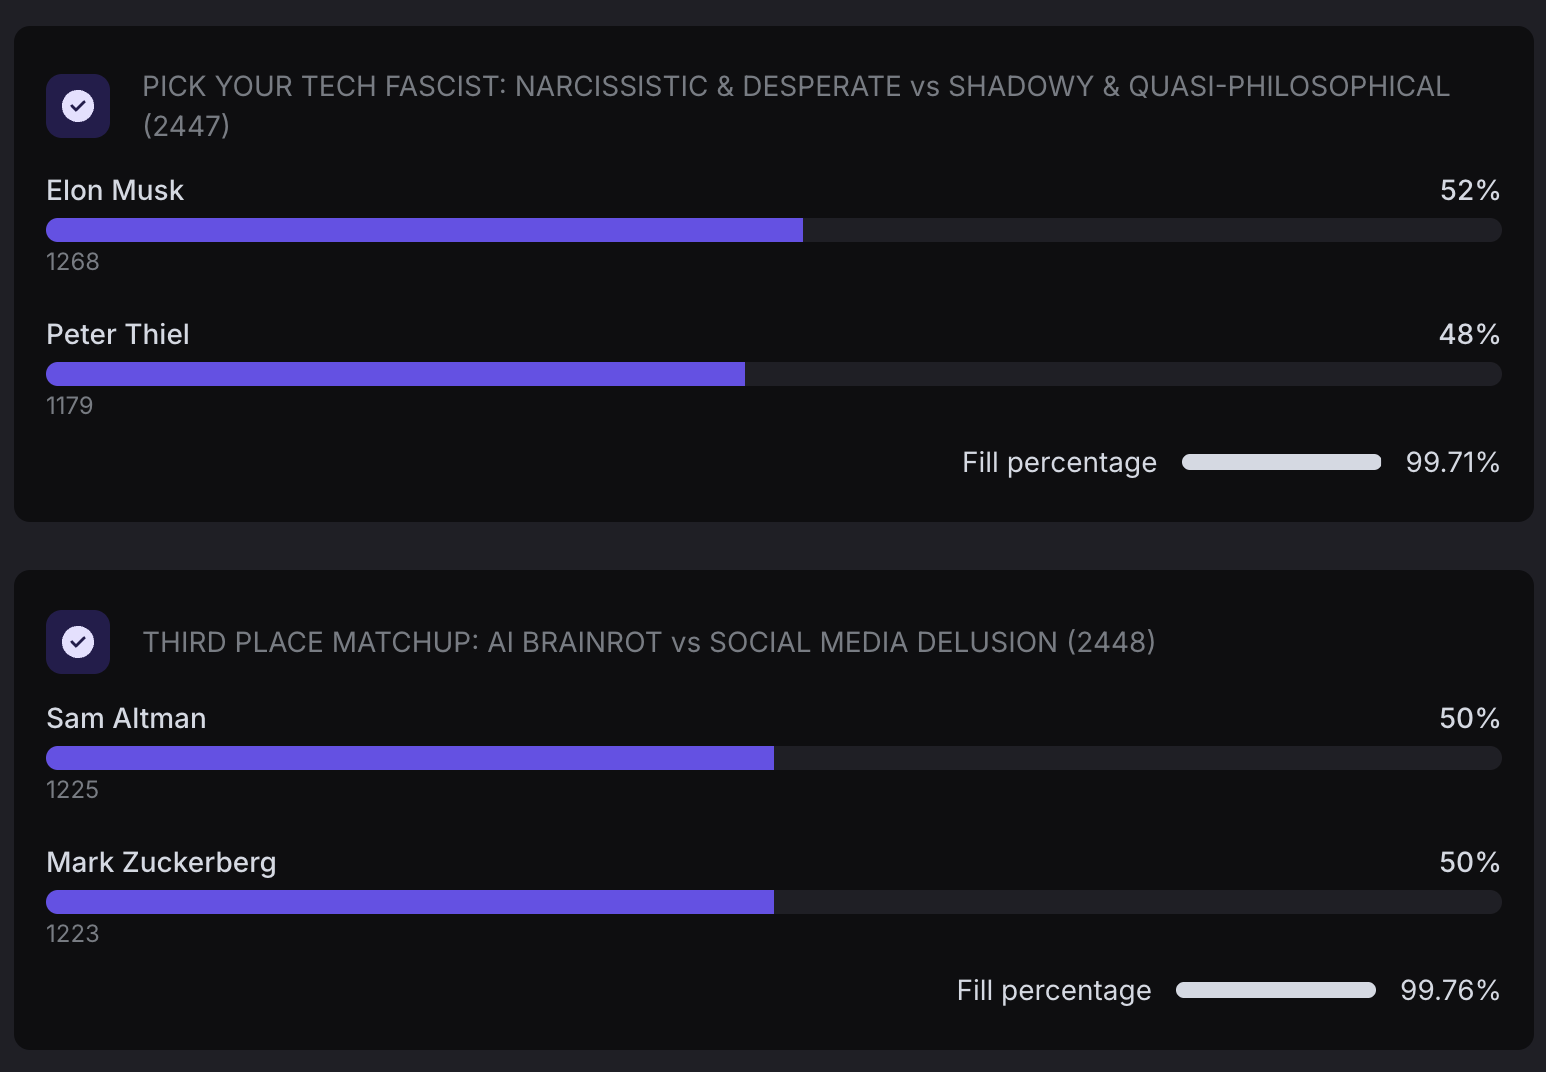The width and height of the screenshot is (1546, 1072).
Task: Click the 1225 vote count under Sam Altman
Action: tap(73, 790)
